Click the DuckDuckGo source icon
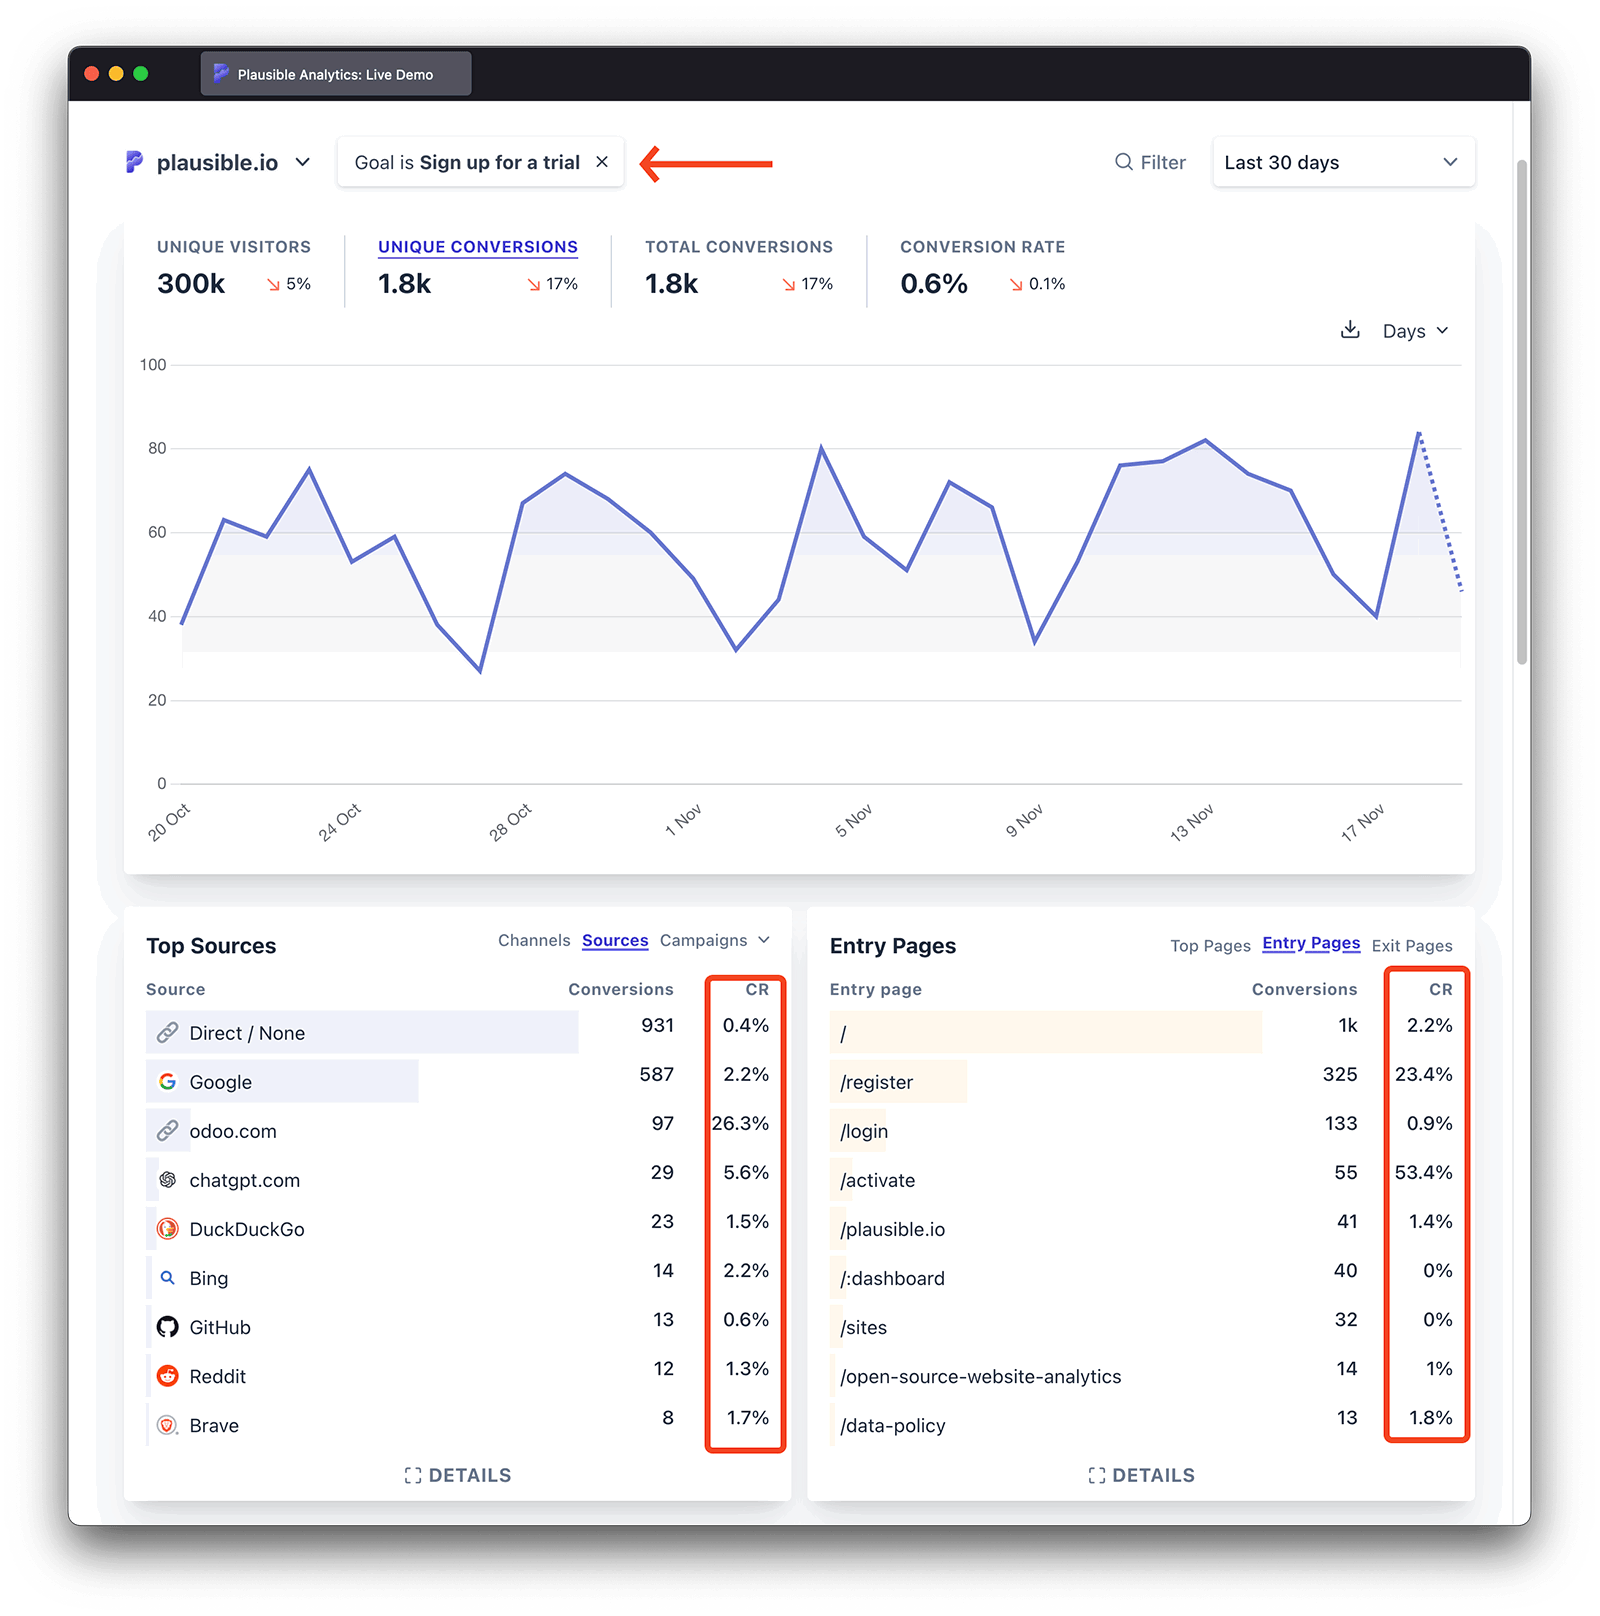This screenshot has width=1600, height=1616. pos(168,1229)
